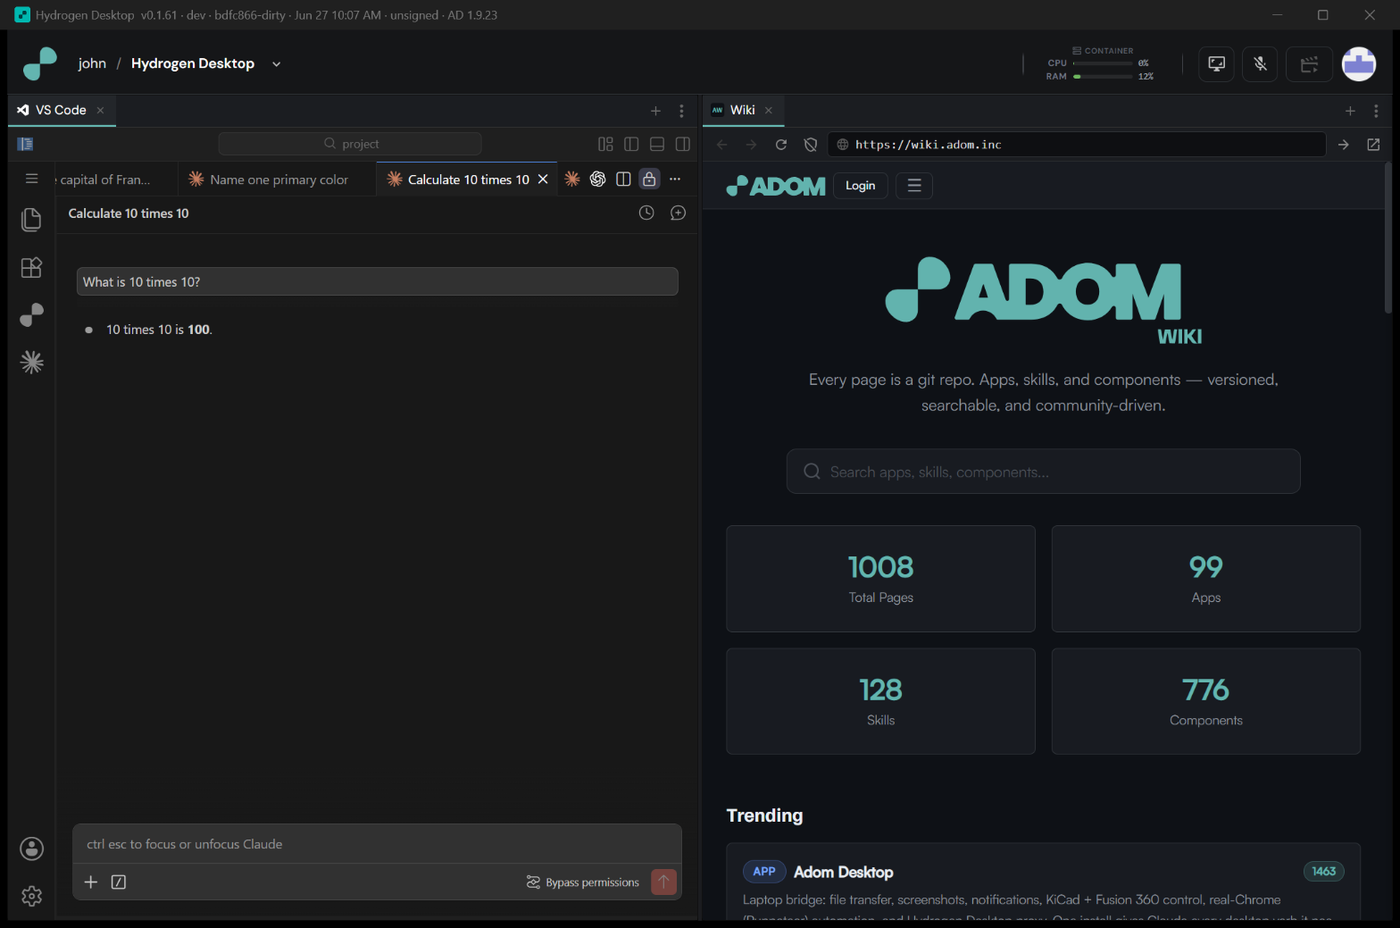Open the Claude starburst icon in activity bar
This screenshot has height=928, width=1400.
point(32,362)
